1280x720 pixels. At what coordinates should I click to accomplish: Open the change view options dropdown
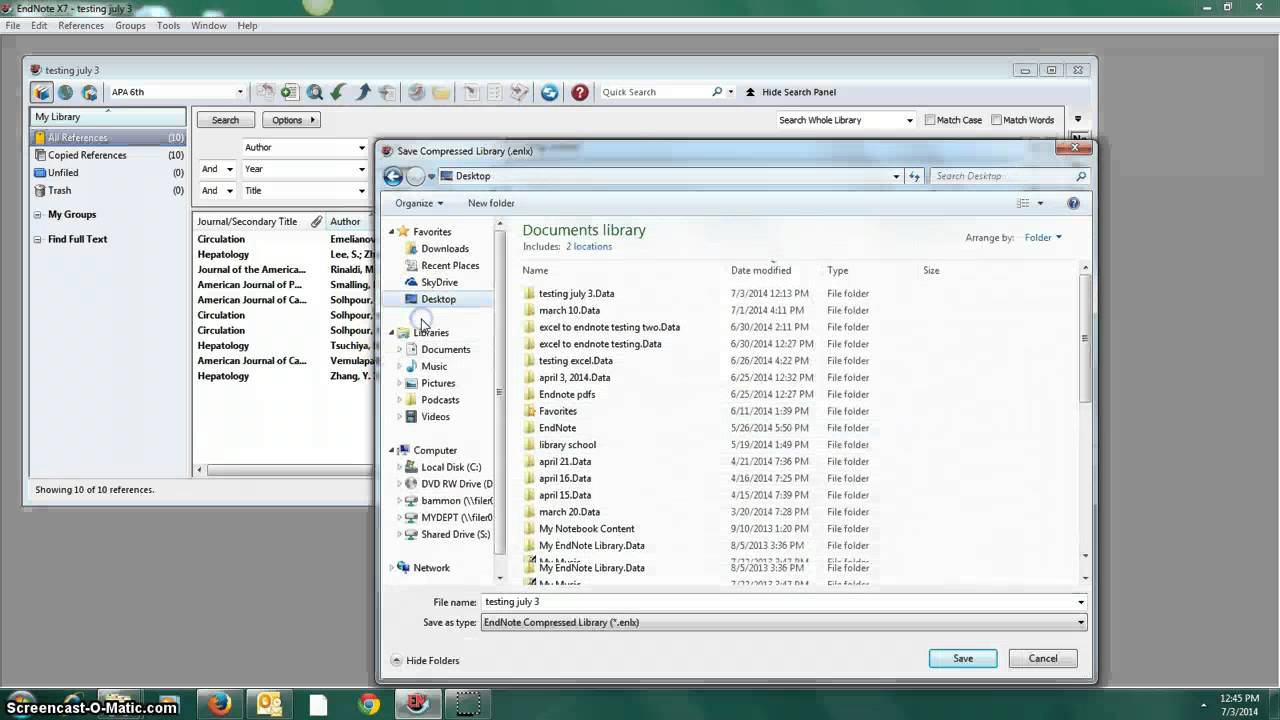pos(1040,203)
